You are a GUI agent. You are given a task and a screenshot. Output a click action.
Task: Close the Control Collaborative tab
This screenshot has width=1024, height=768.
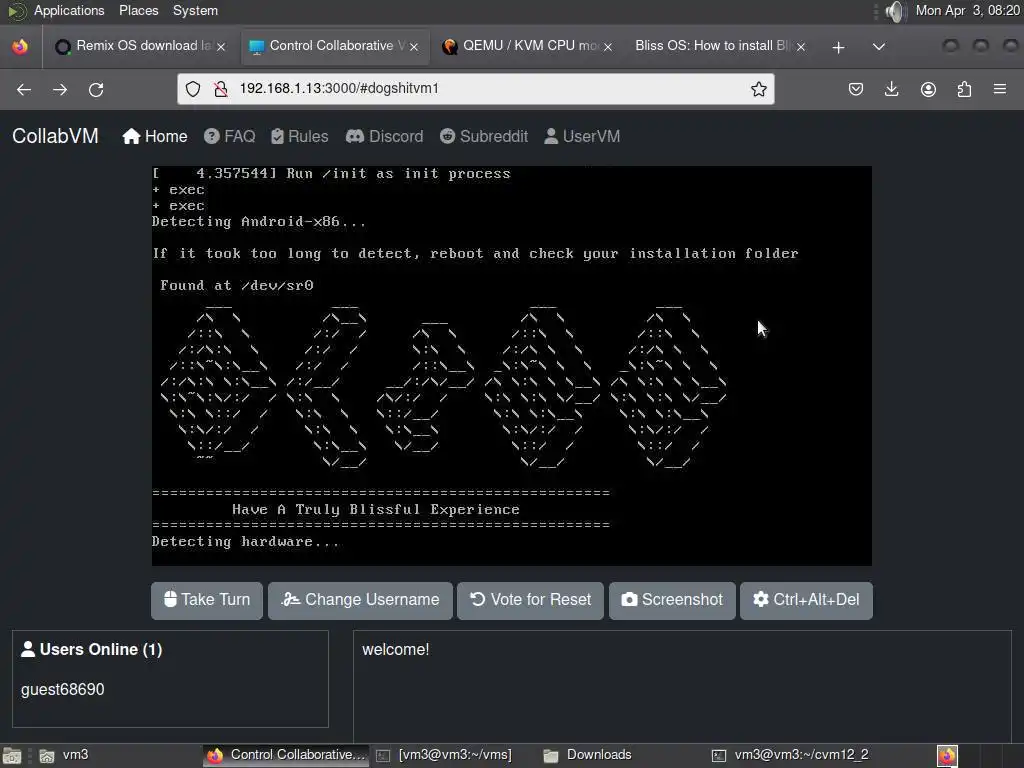[414, 47]
